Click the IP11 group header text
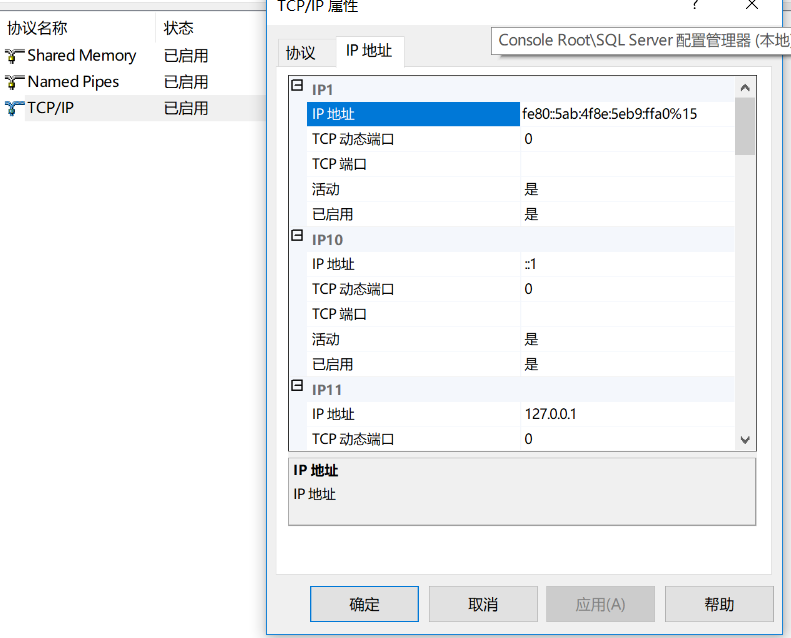791x638 pixels. [x=327, y=390]
